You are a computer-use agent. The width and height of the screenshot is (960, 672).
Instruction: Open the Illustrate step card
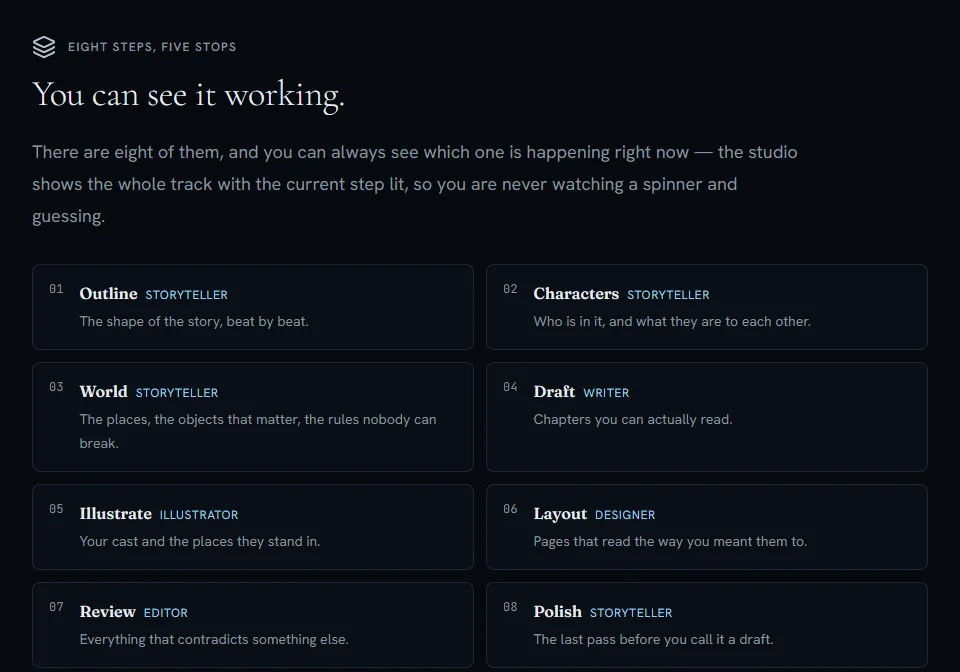tap(253, 527)
